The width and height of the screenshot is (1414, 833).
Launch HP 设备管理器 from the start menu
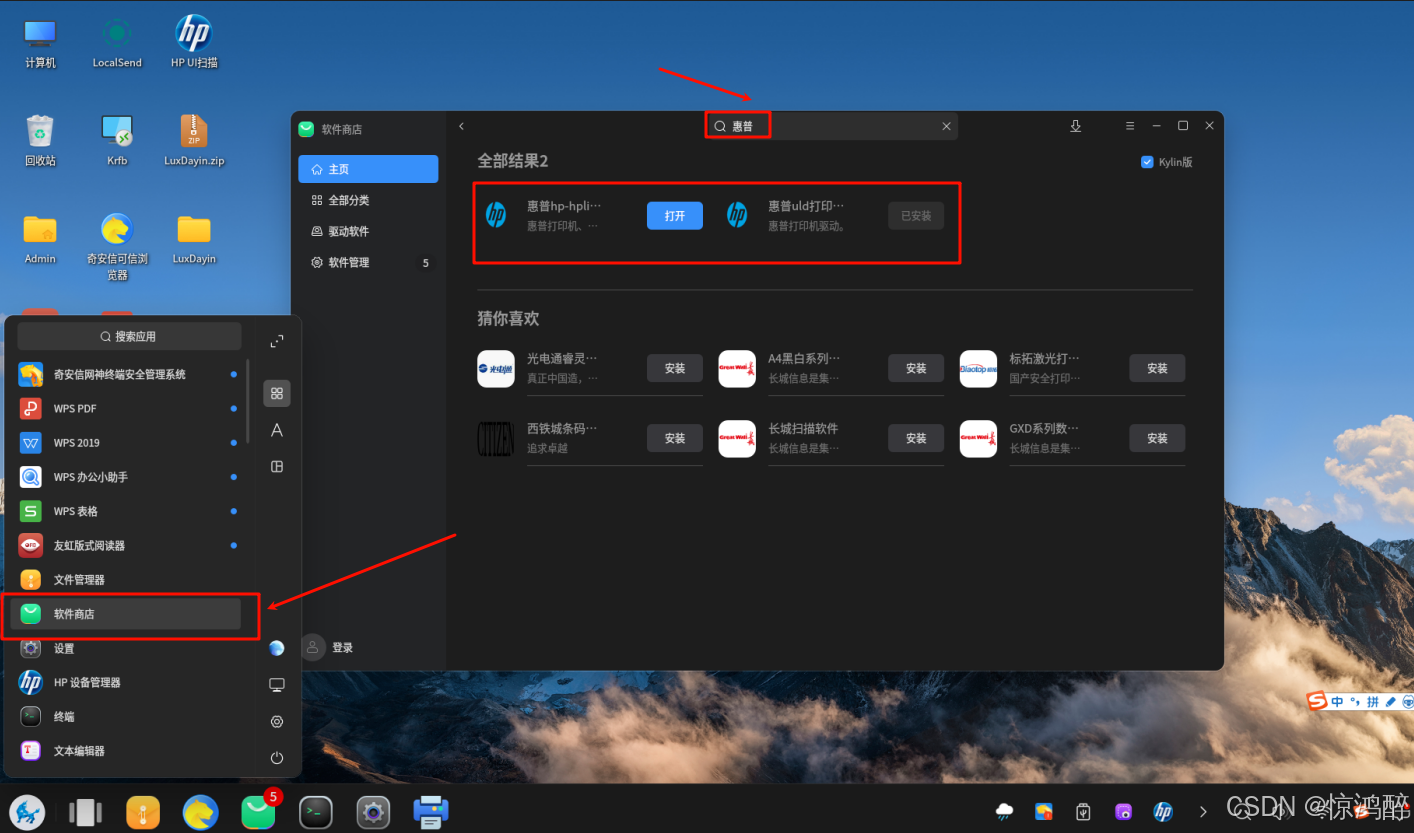point(126,682)
